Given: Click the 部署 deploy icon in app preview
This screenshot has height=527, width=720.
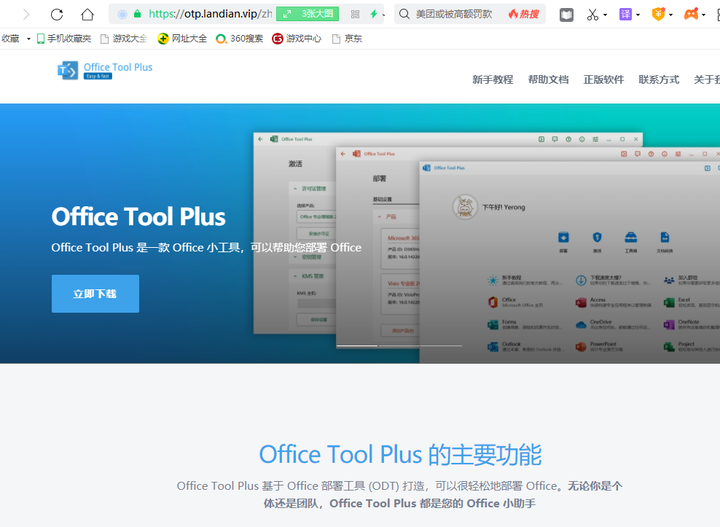Looking at the screenshot, I should tap(563, 237).
